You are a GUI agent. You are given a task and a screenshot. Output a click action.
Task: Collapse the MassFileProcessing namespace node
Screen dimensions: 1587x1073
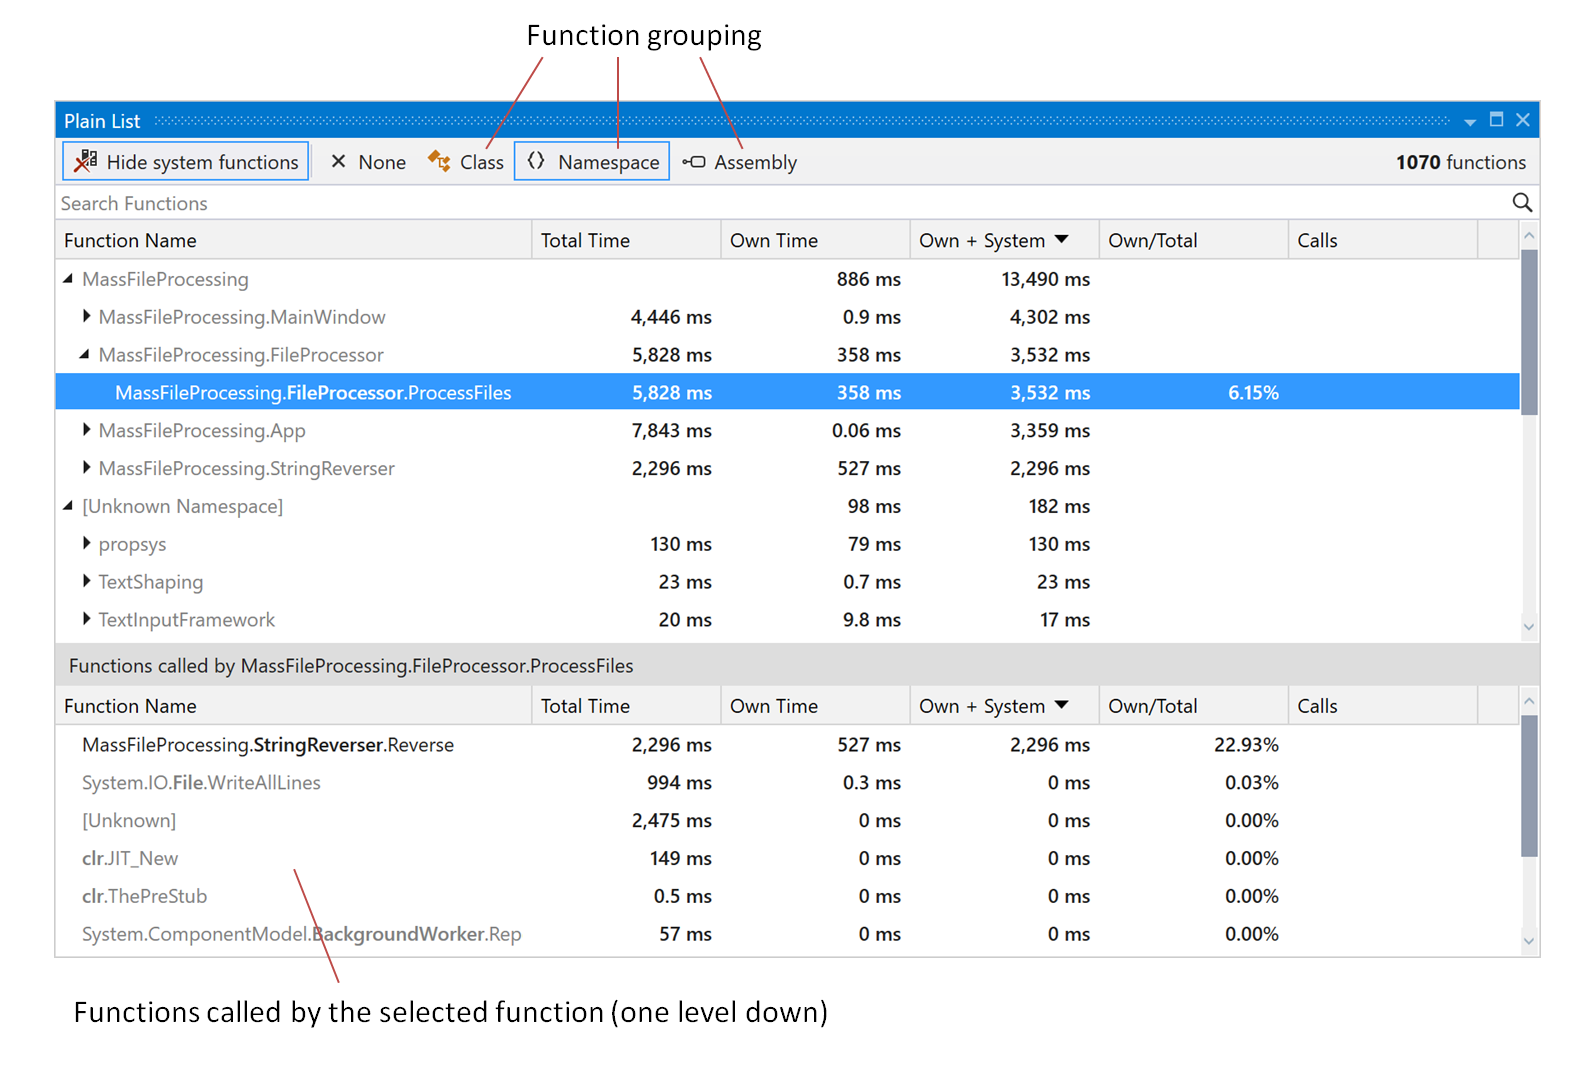(x=68, y=279)
